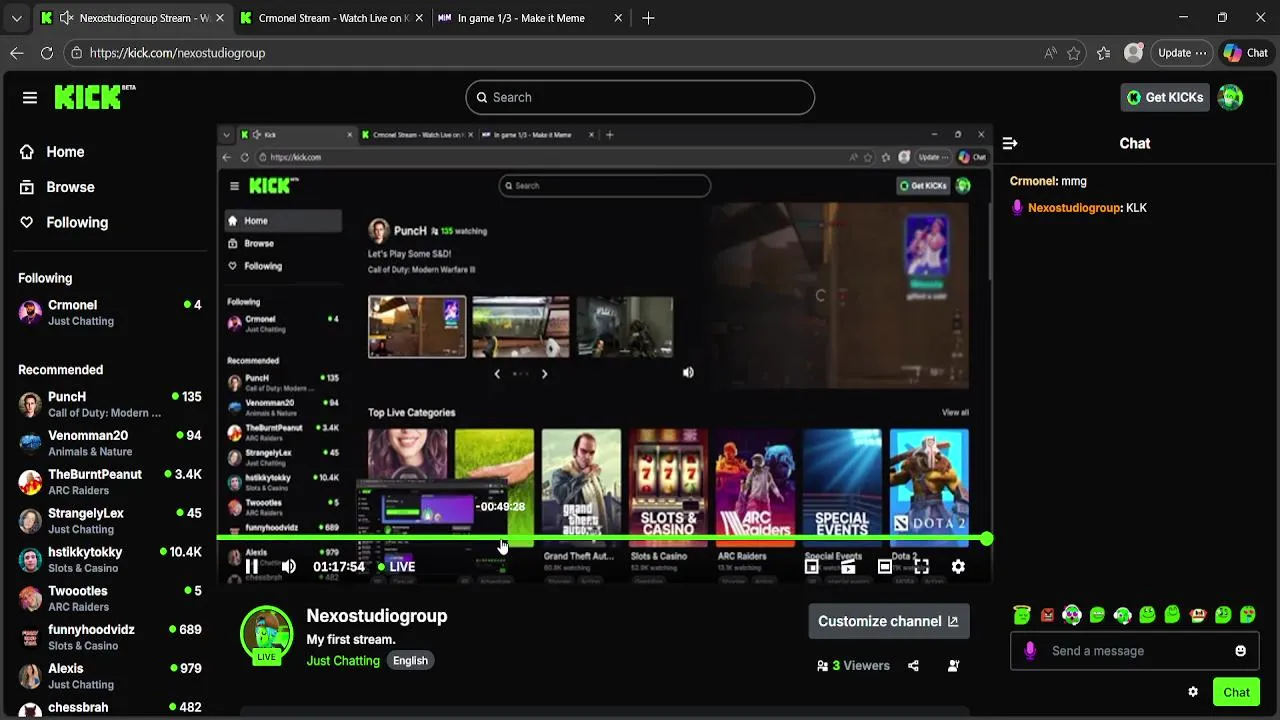Select Venomman20 in Recommended channels
The image size is (1280, 720).
point(110,443)
